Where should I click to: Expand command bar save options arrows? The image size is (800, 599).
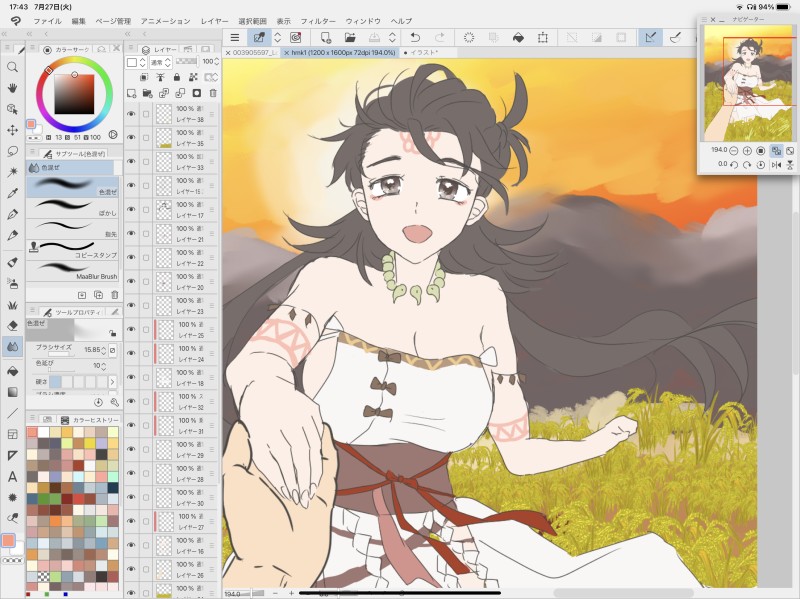(392, 37)
